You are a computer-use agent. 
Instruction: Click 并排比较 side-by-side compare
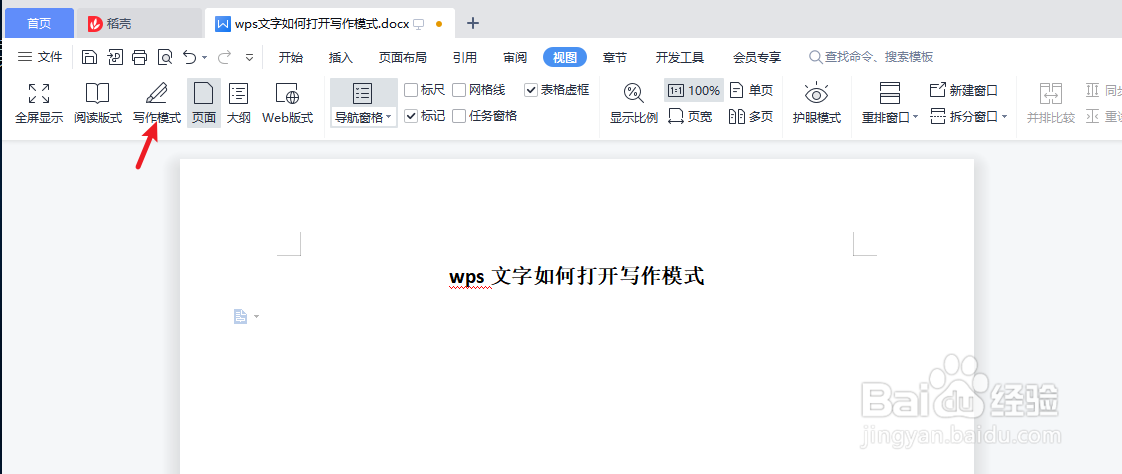tap(1051, 104)
